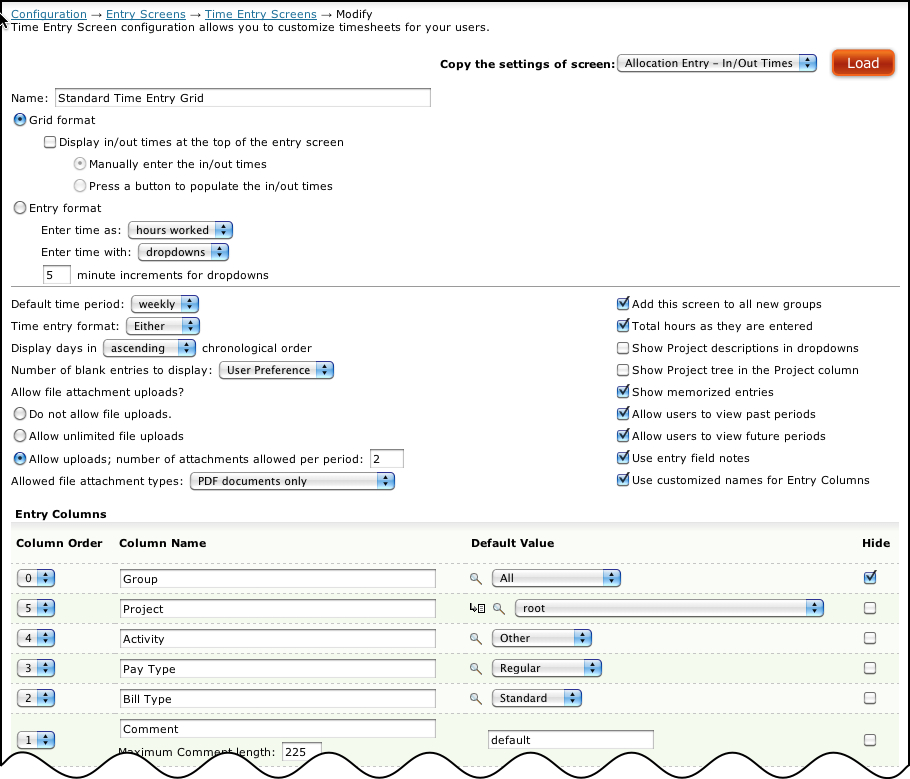
Task: Select Allow unlimited file uploads
Action: pyautogui.click(x=20, y=436)
